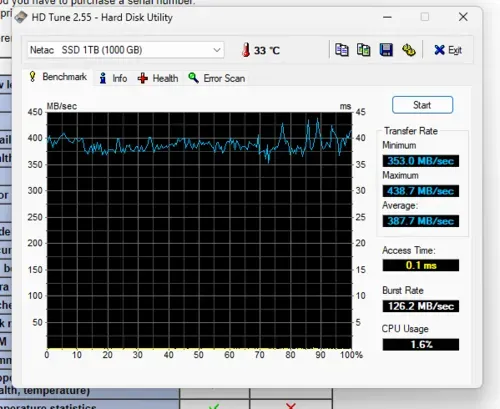Click the Access Time value 0.1 ms

click(x=421, y=265)
